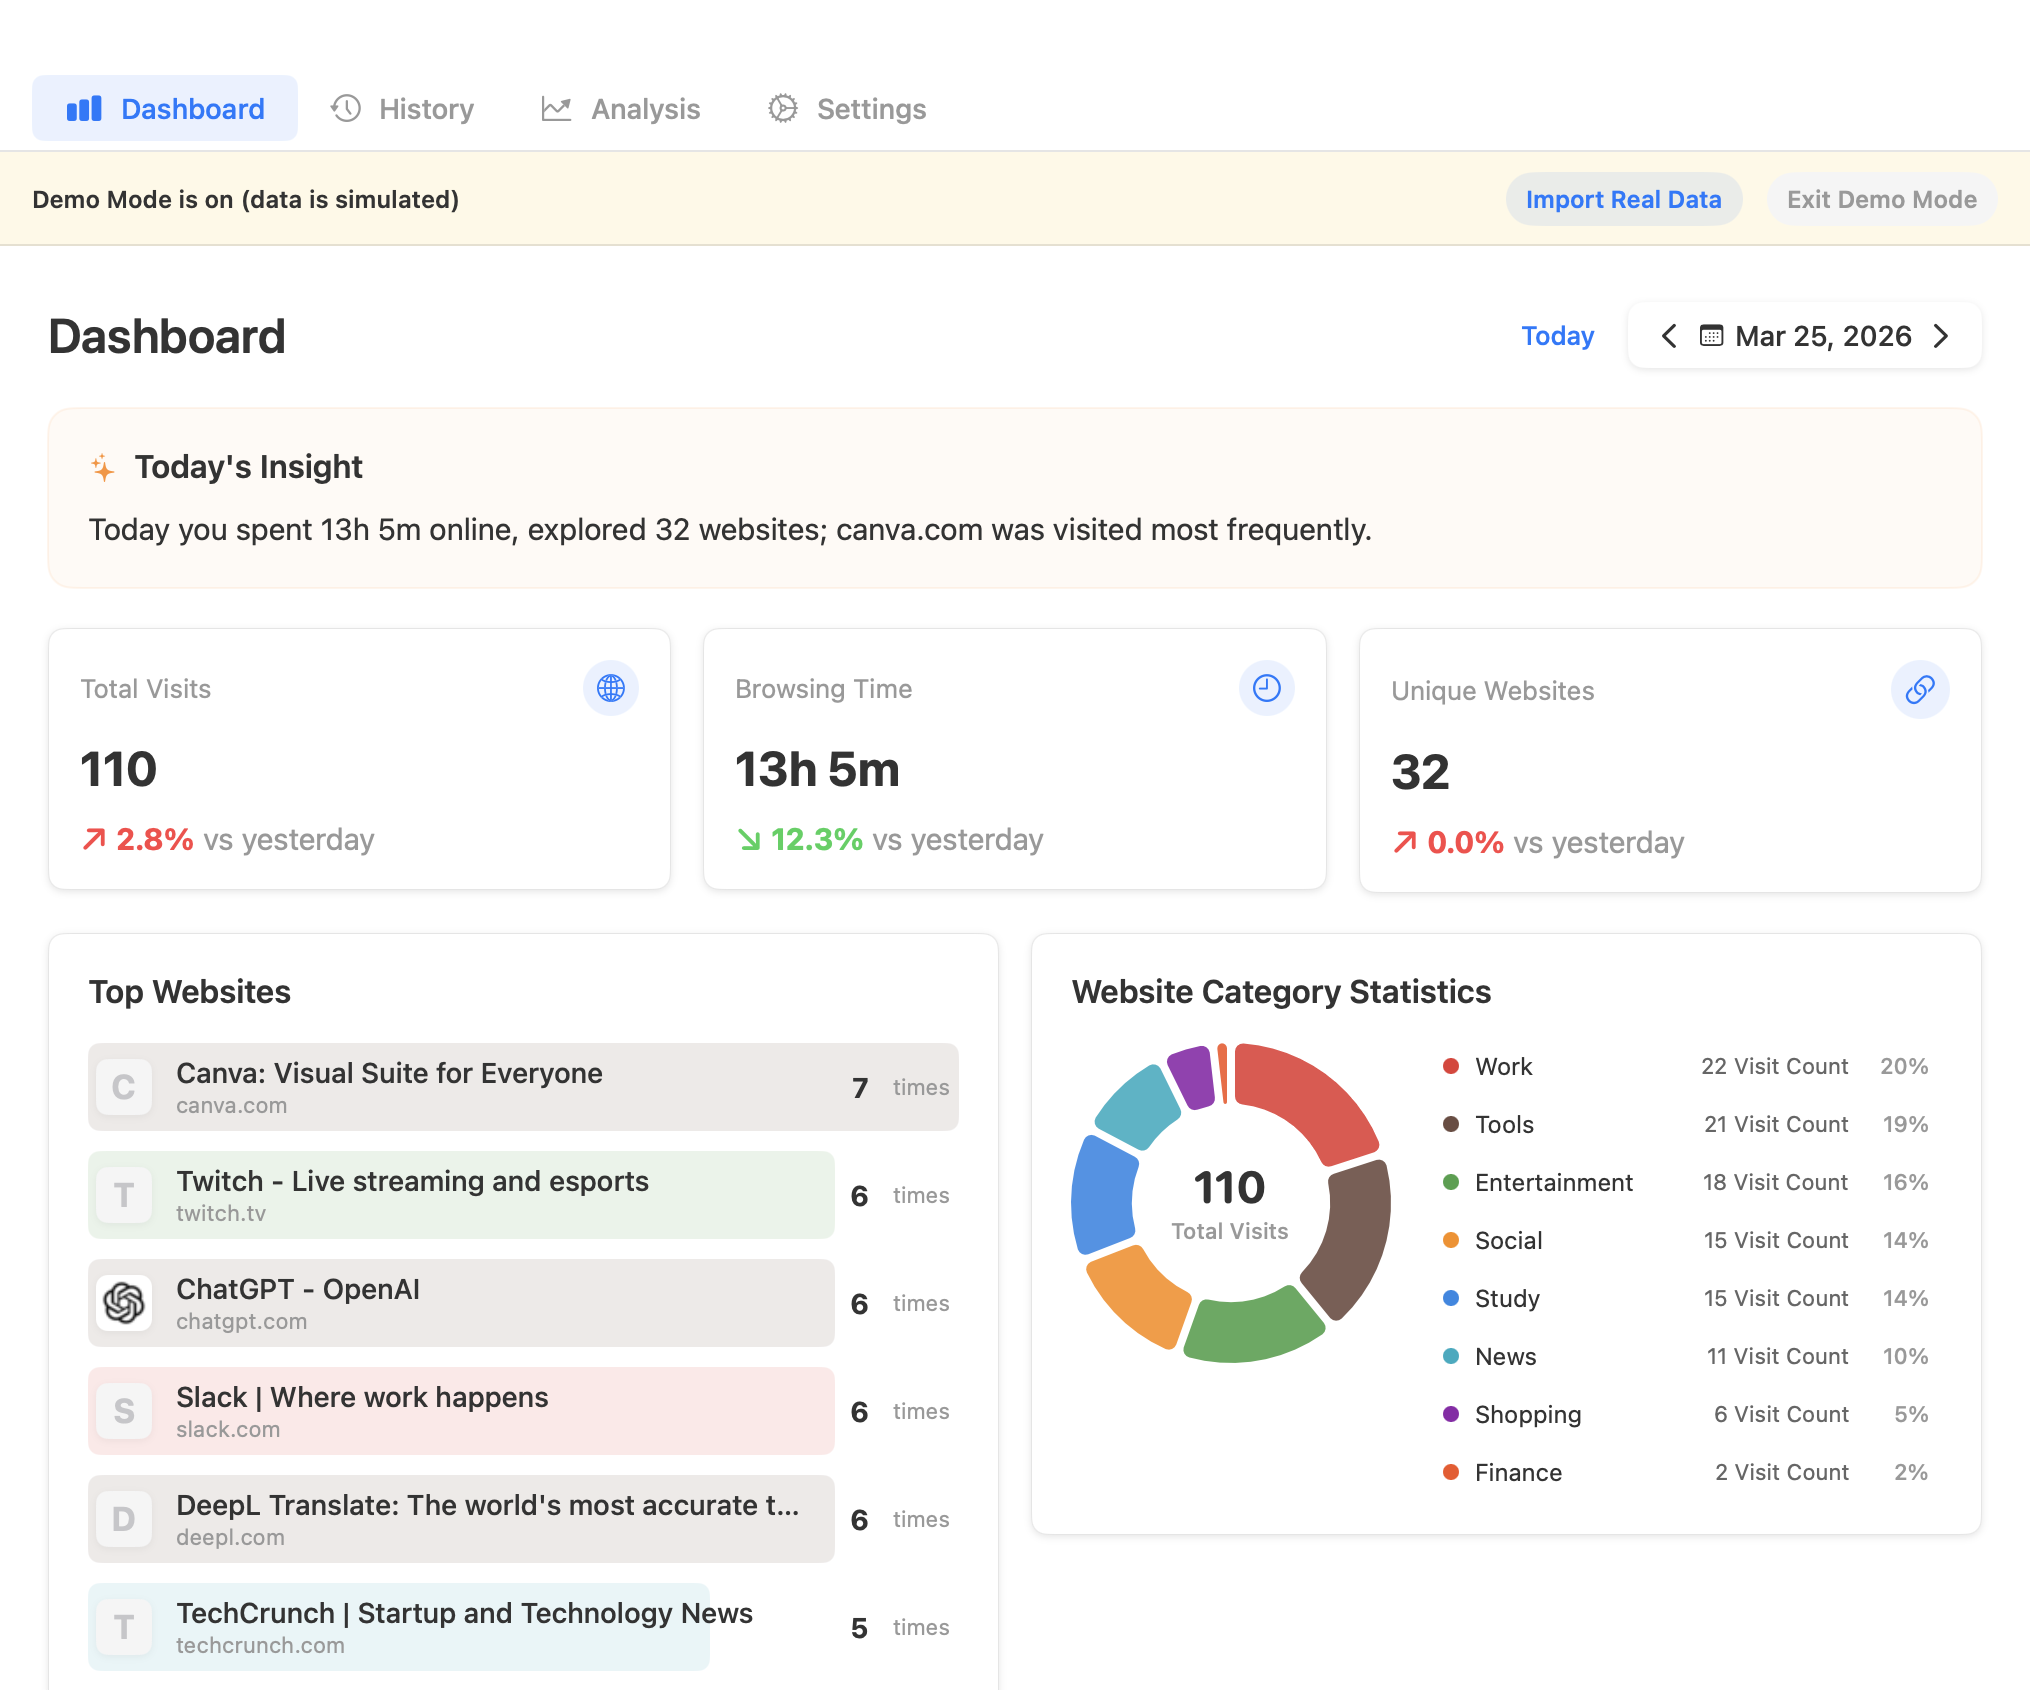The height and width of the screenshot is (1690, 2030).
Task: Open calendar icon in date picker
Action: (1711, 336)
